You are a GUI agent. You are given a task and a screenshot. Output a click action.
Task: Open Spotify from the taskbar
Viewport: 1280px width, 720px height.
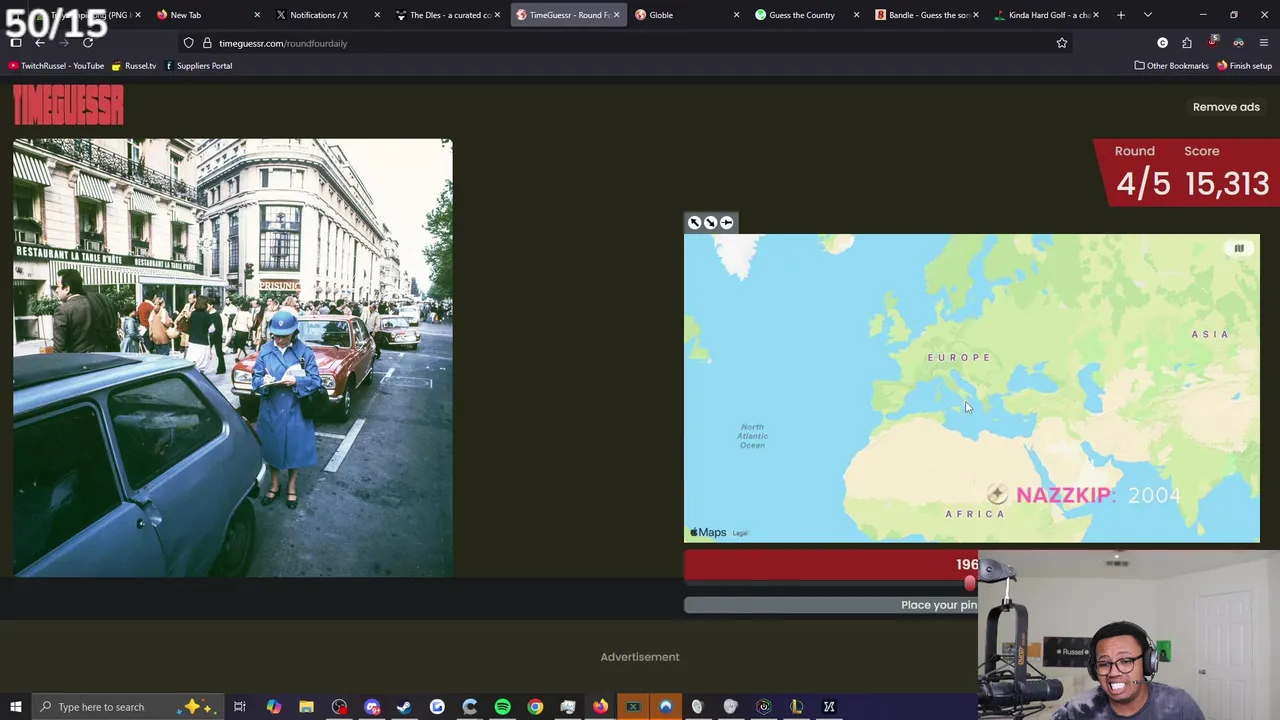click(502, 707)
